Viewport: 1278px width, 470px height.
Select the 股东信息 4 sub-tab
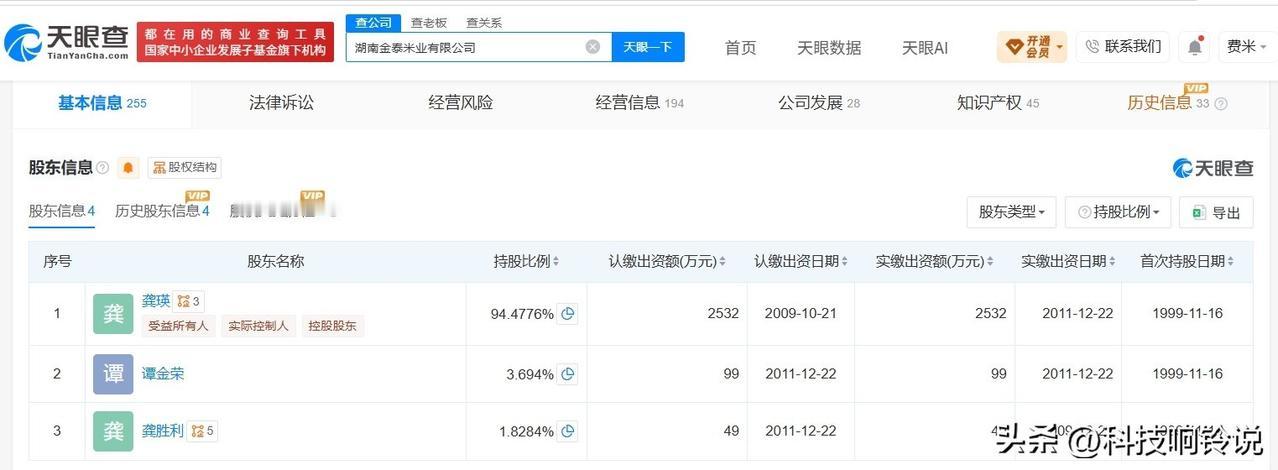click(62, 211)
